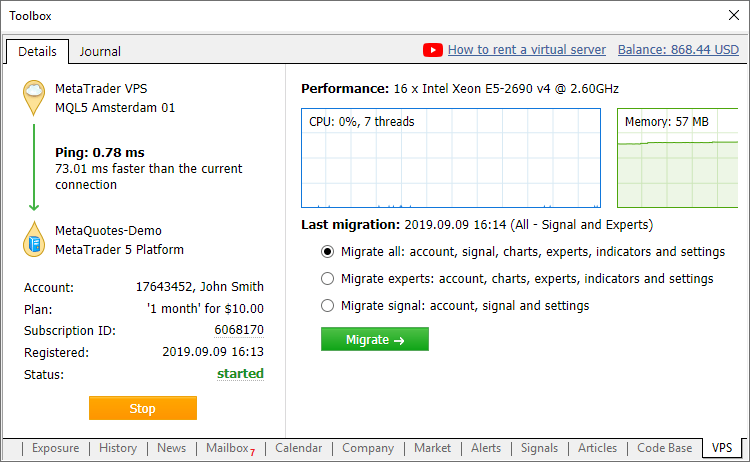This screenshot has height=462, width=750.
Task: Click the MetaTrader VPS cloud pin icon
Action: tap(35, 96)
